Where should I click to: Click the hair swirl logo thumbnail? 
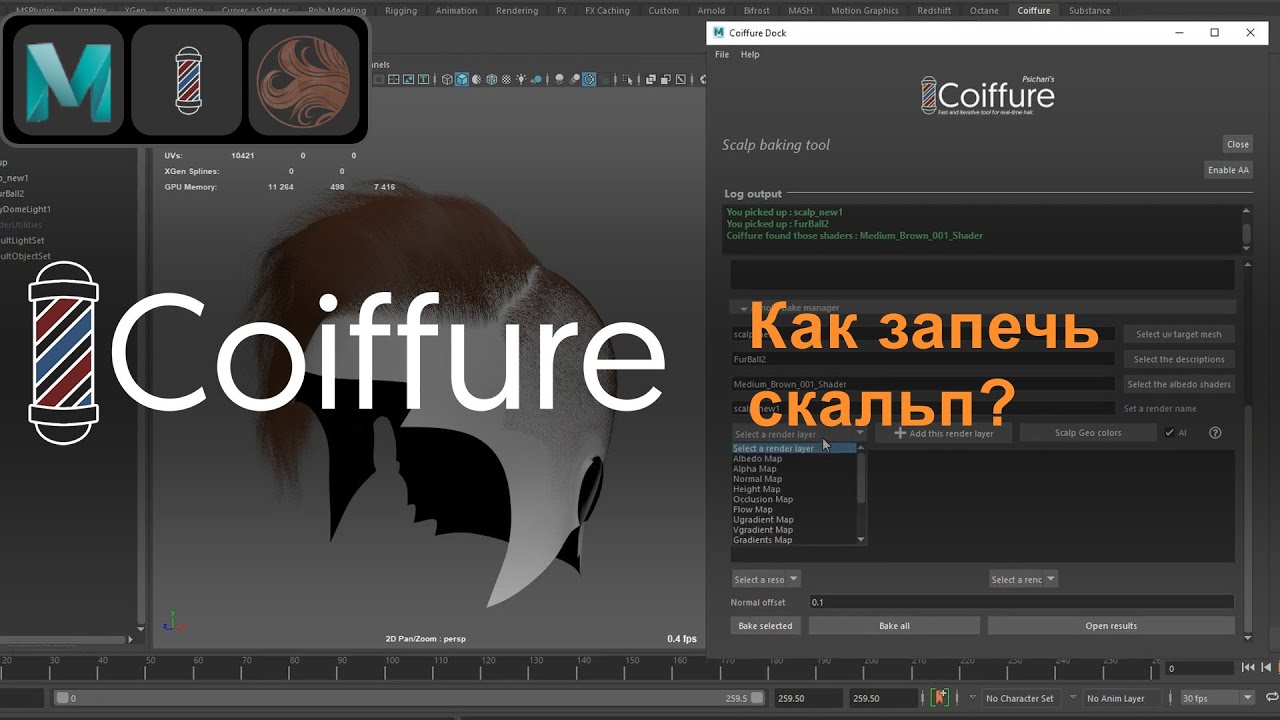304,80
